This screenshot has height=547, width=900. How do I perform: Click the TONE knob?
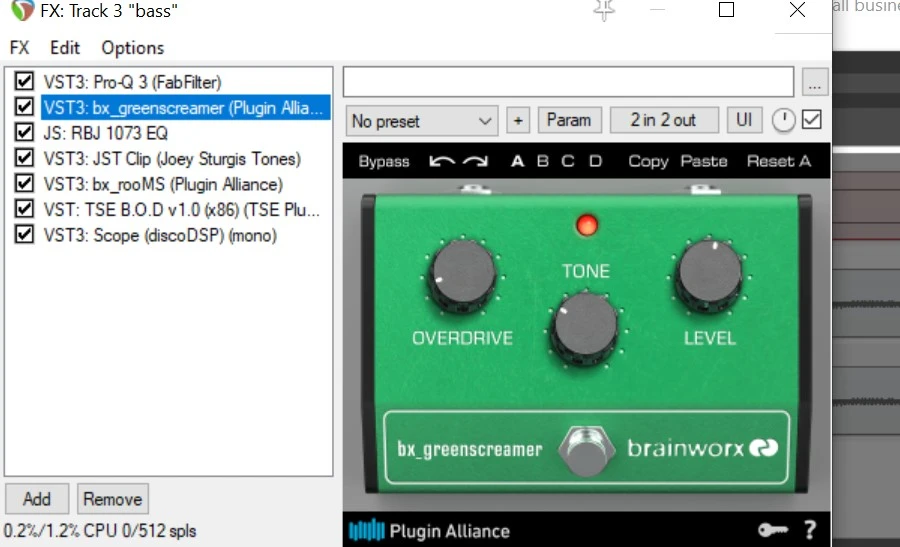click(585, 327)
